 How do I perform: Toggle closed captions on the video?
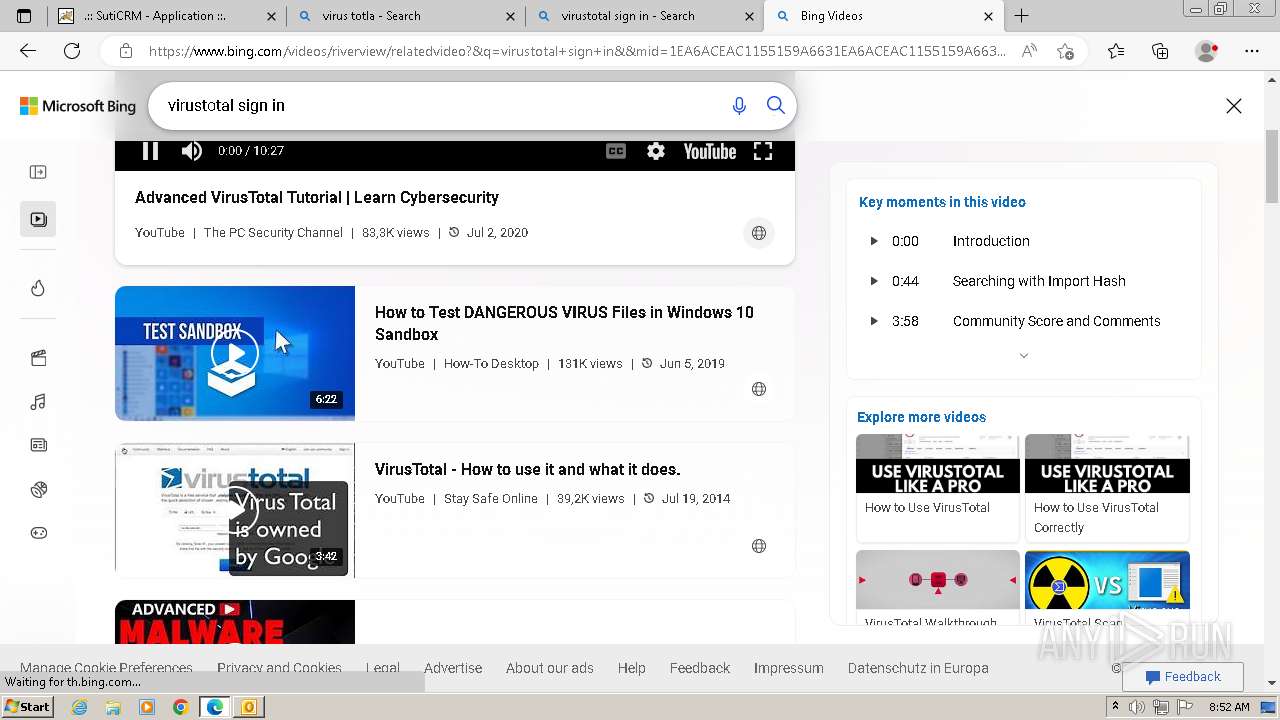click(x=616, y=151)
